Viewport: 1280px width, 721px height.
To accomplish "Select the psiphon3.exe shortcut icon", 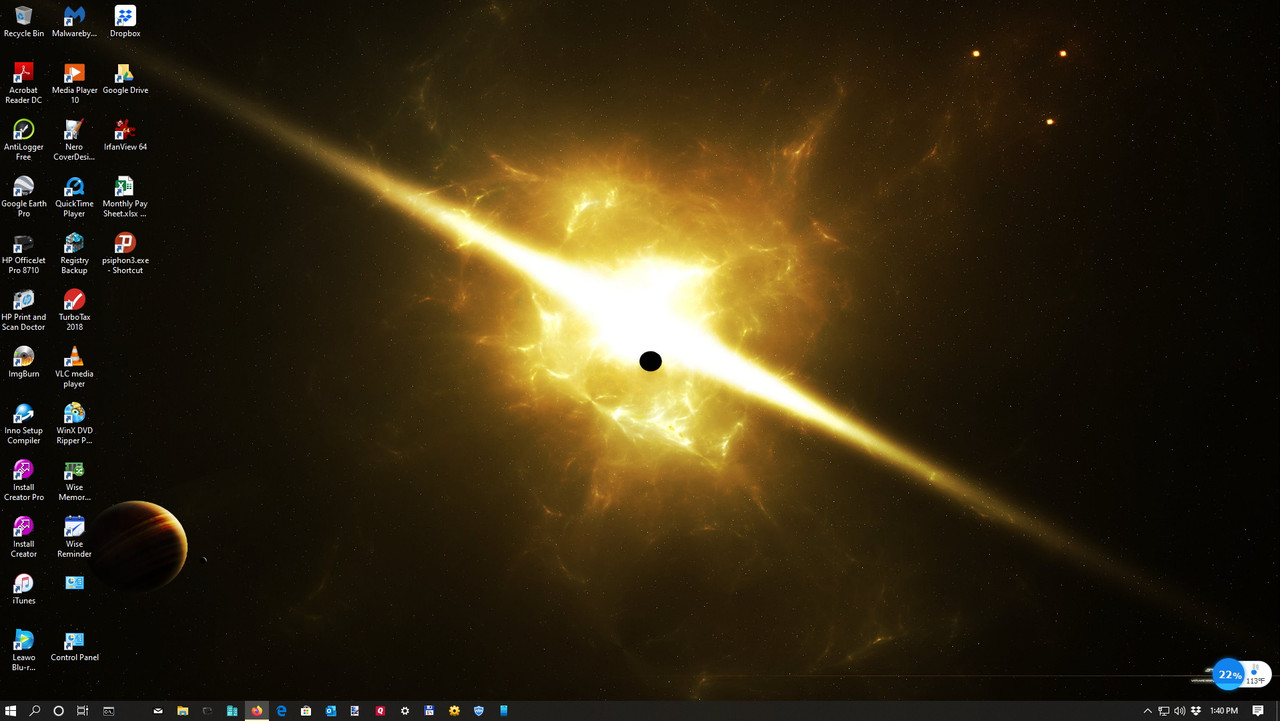I will [x=125, y=253].
